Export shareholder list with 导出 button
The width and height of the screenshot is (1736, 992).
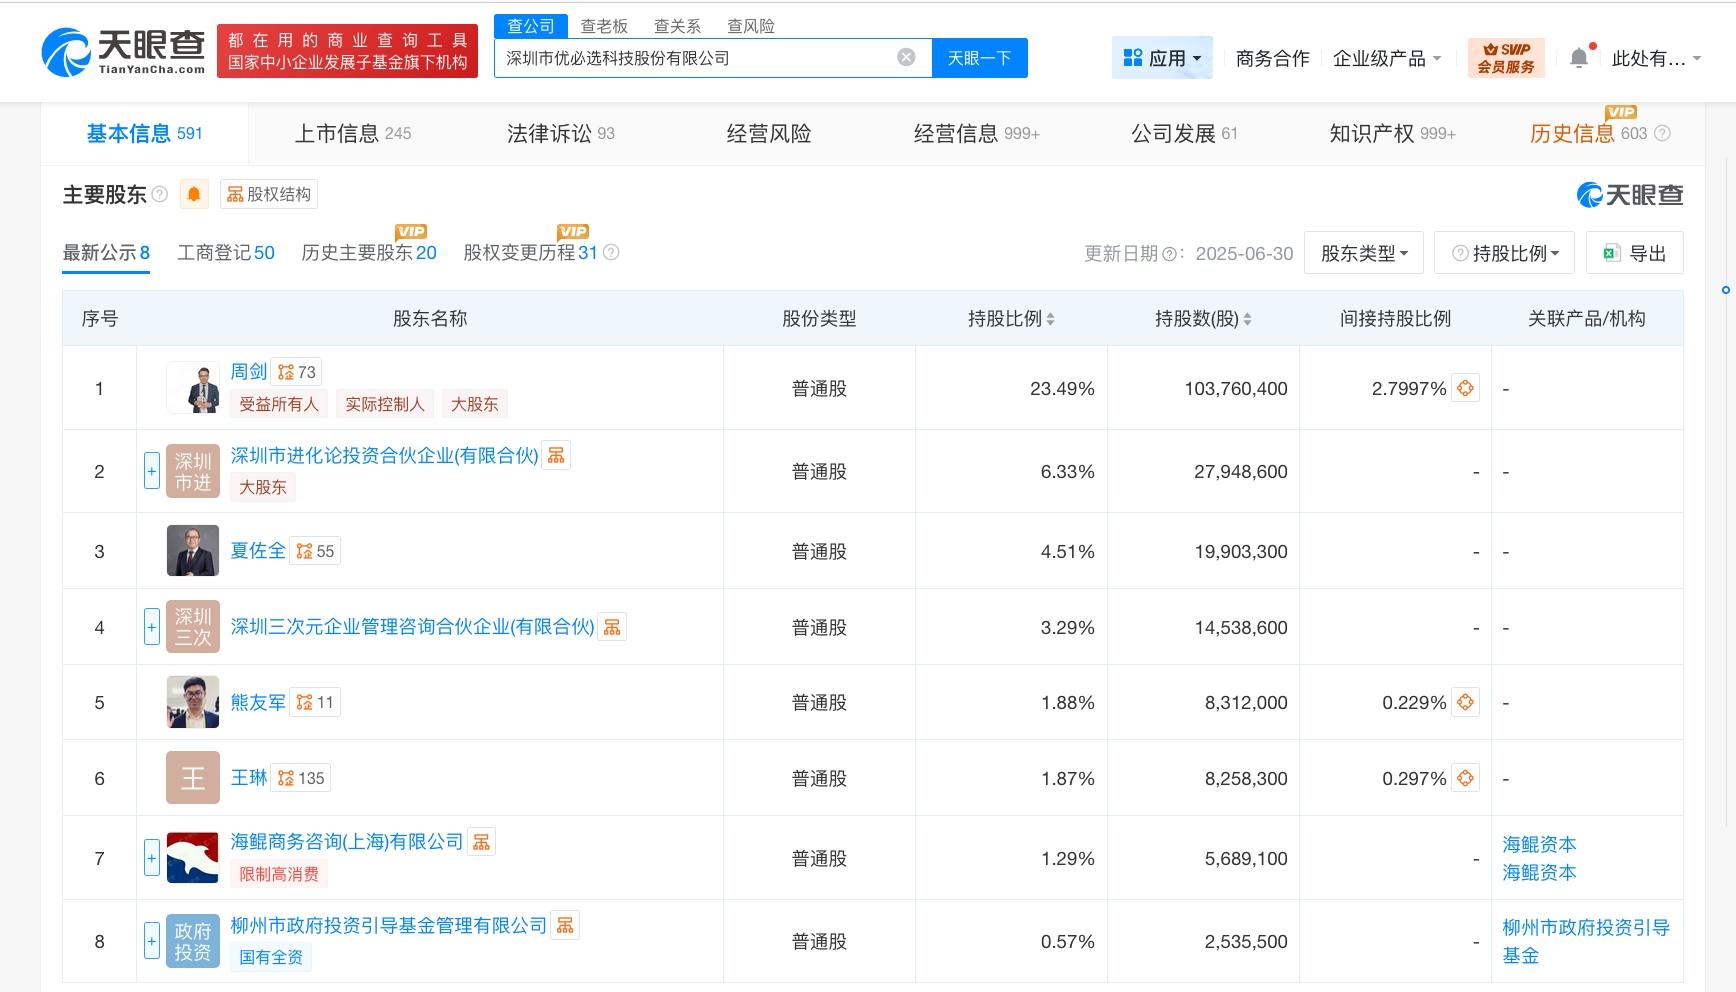click(x=1634, y=253)
